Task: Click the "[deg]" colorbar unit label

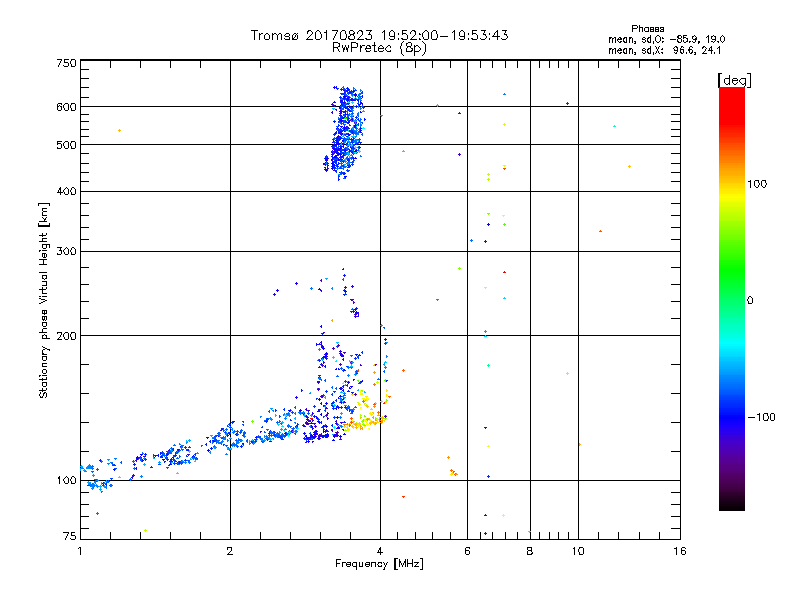Action: pos(734,80)
